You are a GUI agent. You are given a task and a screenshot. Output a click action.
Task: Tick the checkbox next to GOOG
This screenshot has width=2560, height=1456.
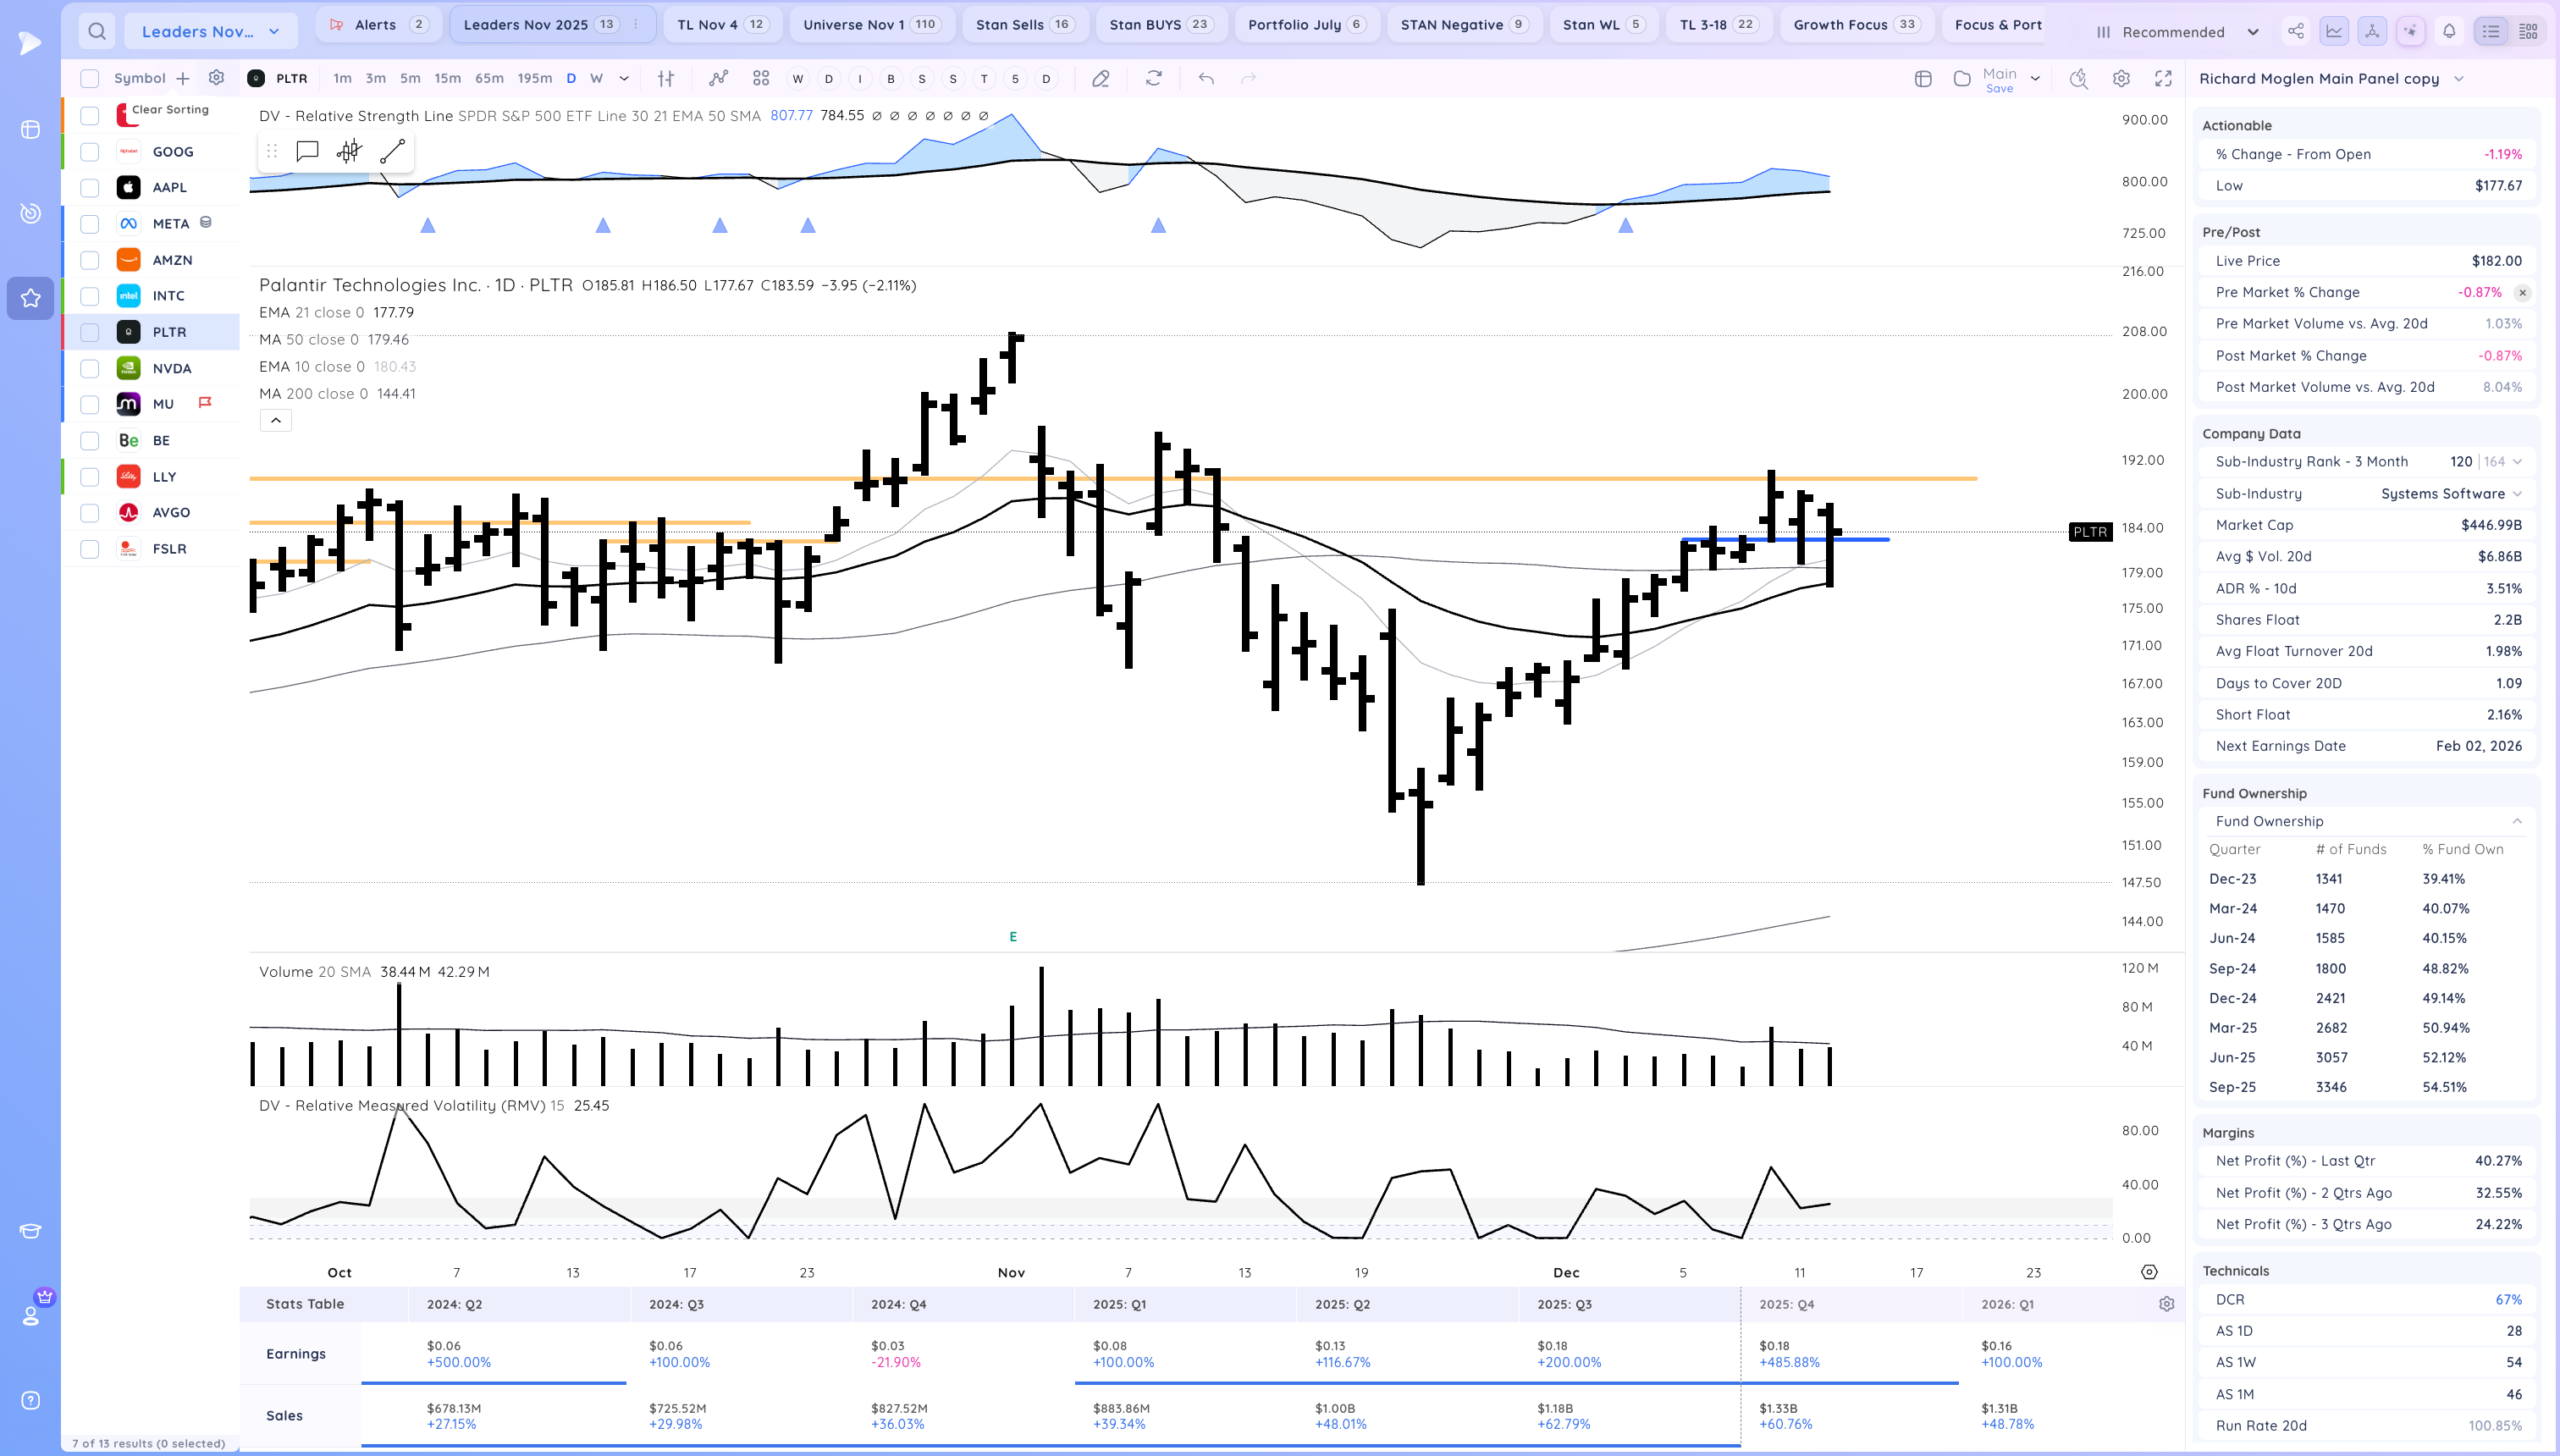click(x=90, y=152)
